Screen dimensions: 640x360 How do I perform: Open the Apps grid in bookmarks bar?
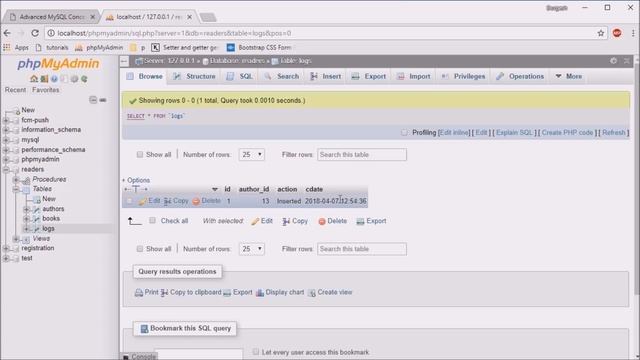click(7, 47)
